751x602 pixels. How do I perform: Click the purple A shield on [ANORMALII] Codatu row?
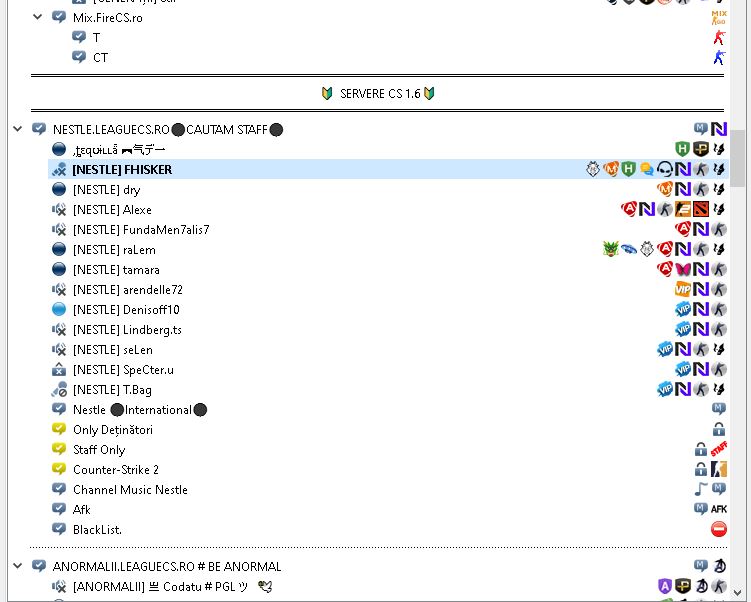point(665,586)
